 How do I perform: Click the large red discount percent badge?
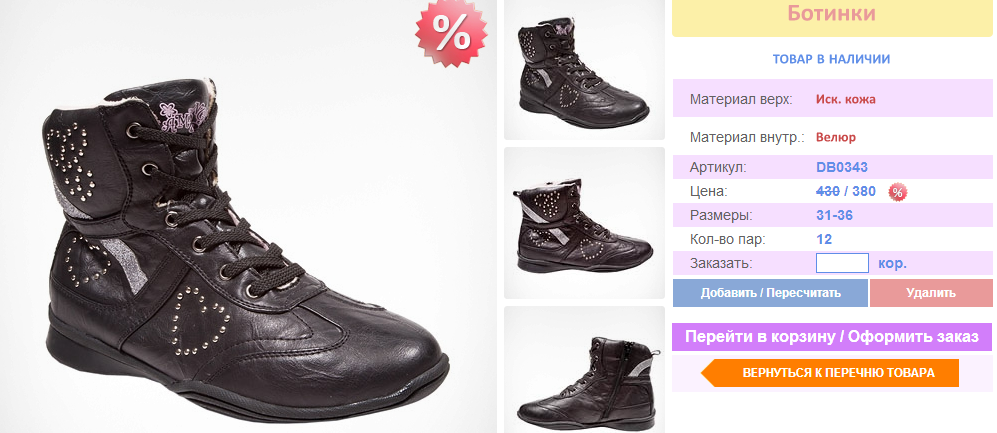point(450,33)
